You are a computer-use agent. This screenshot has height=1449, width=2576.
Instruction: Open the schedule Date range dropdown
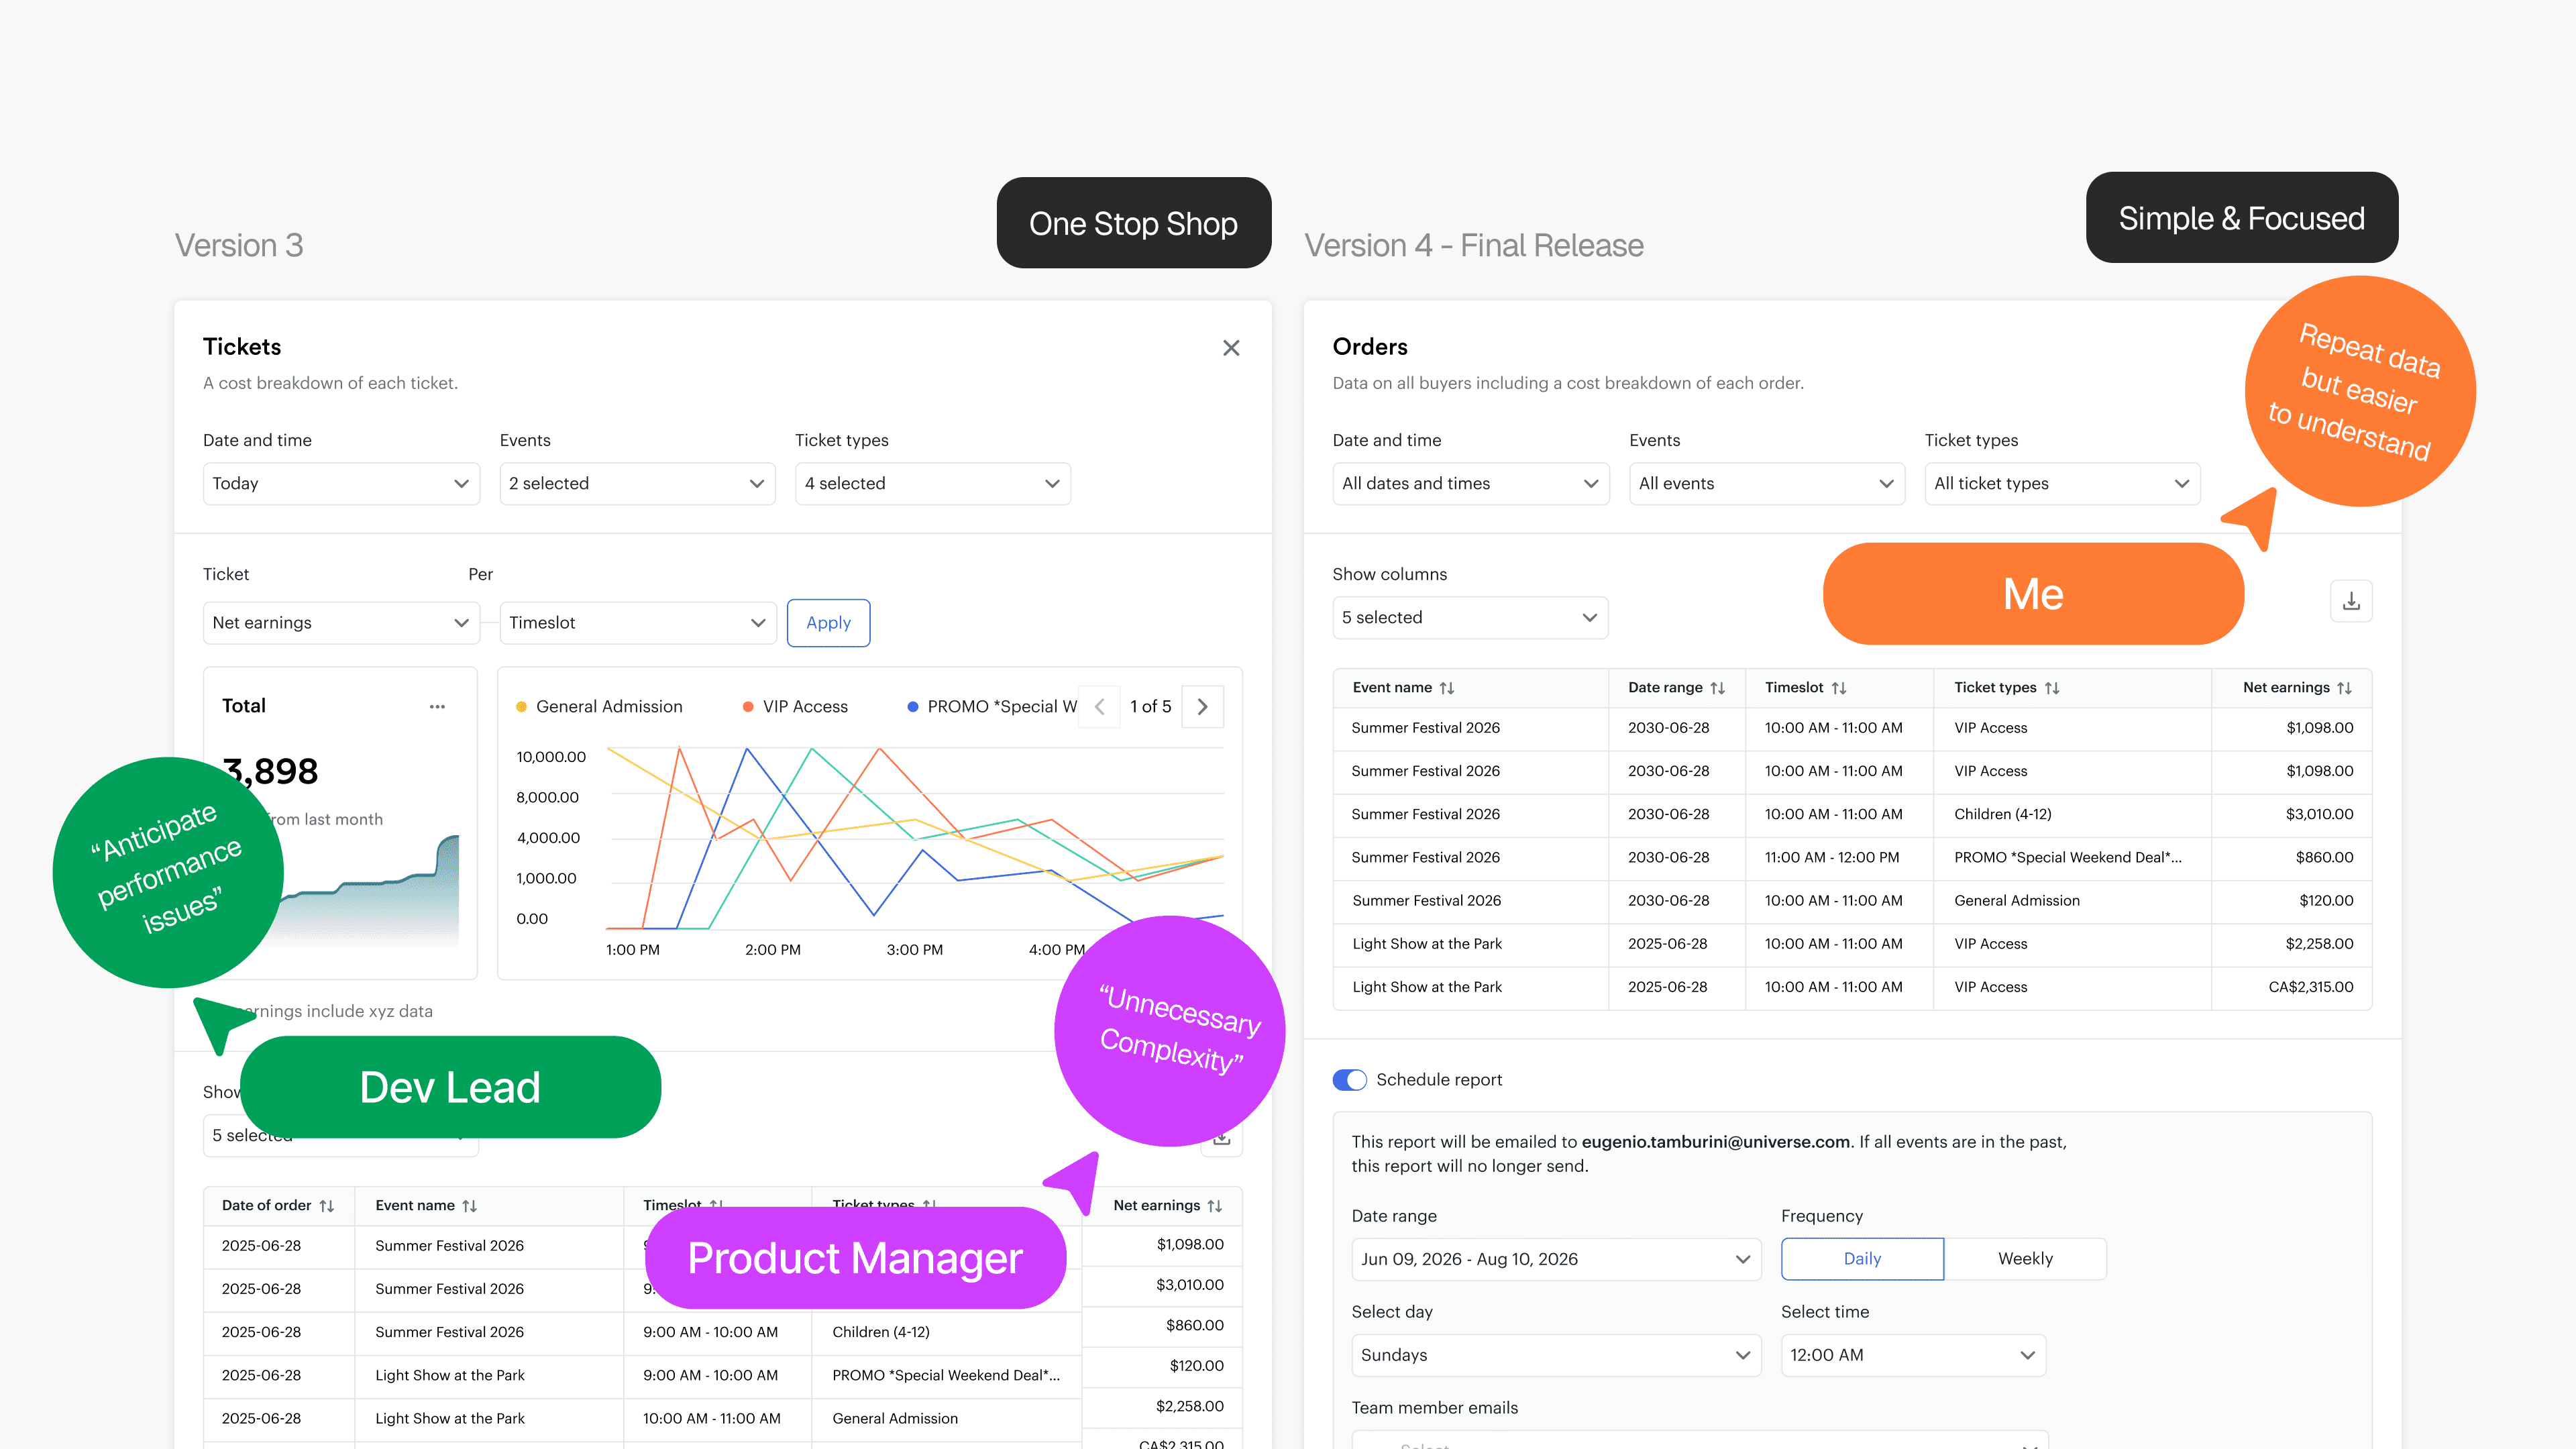click(x=1556, y=1259)
